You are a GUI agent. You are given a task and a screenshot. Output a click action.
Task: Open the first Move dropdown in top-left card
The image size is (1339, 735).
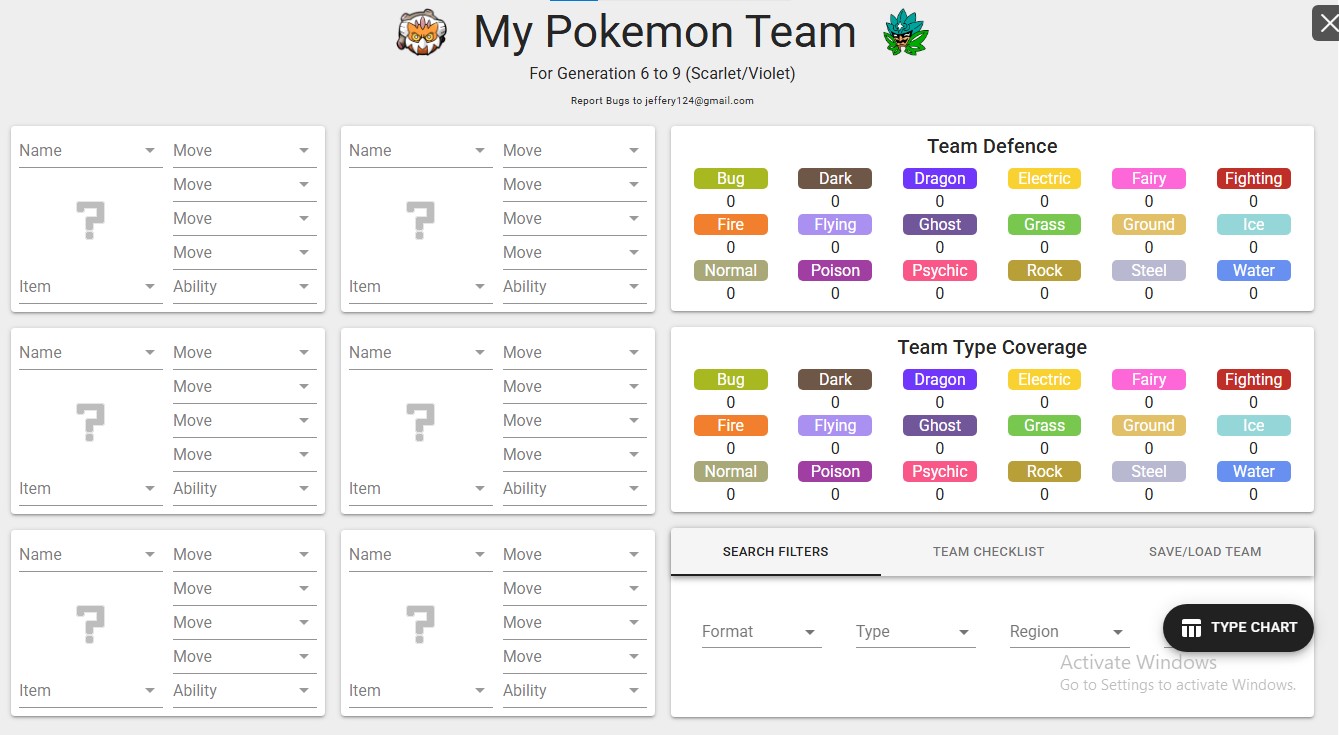pyautogui.click(x=244, y=151)
